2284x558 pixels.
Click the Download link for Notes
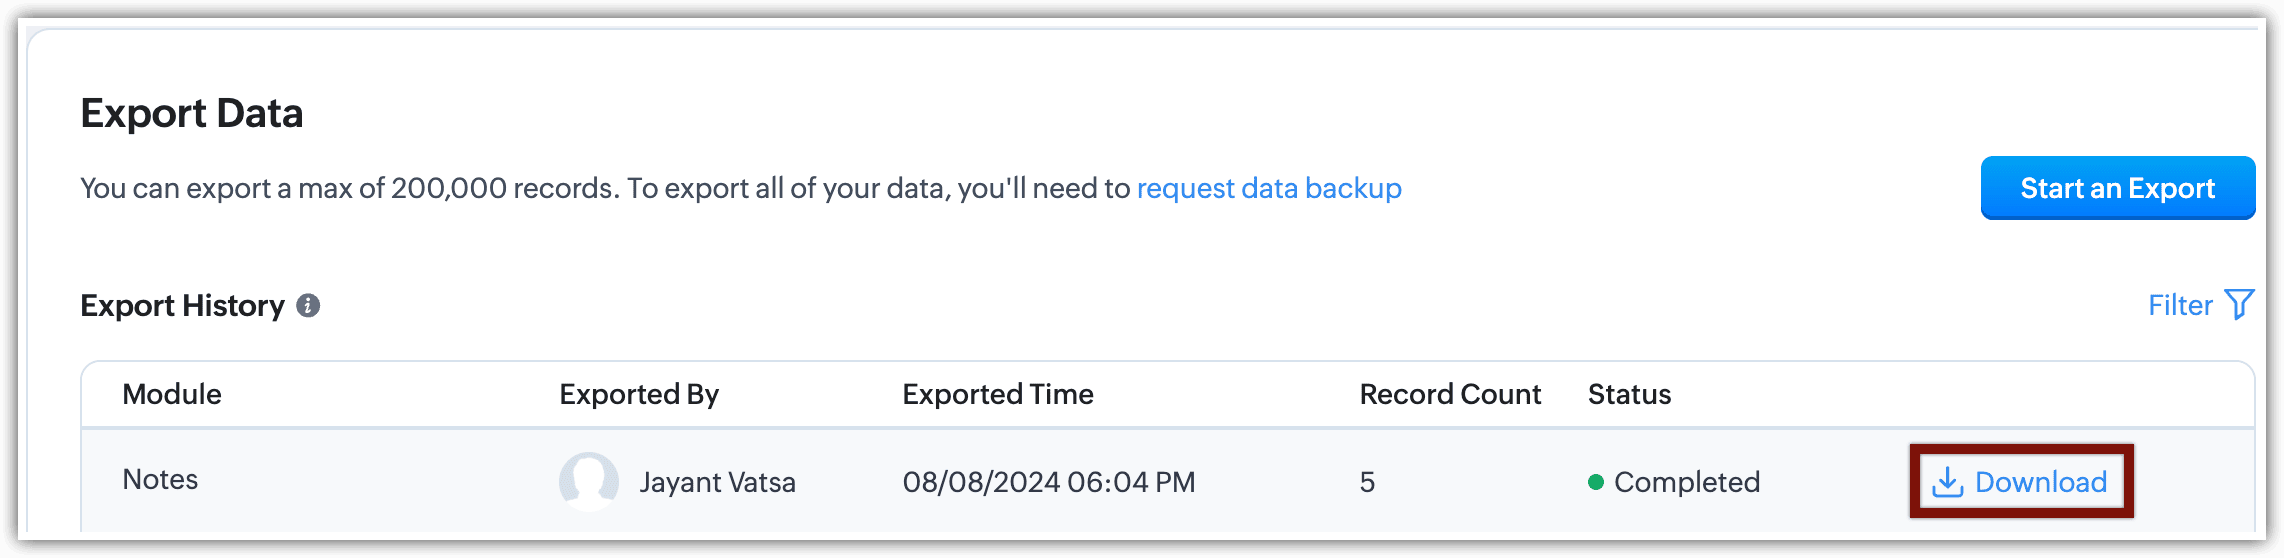pyautogui.click(x=2040, y=482)
